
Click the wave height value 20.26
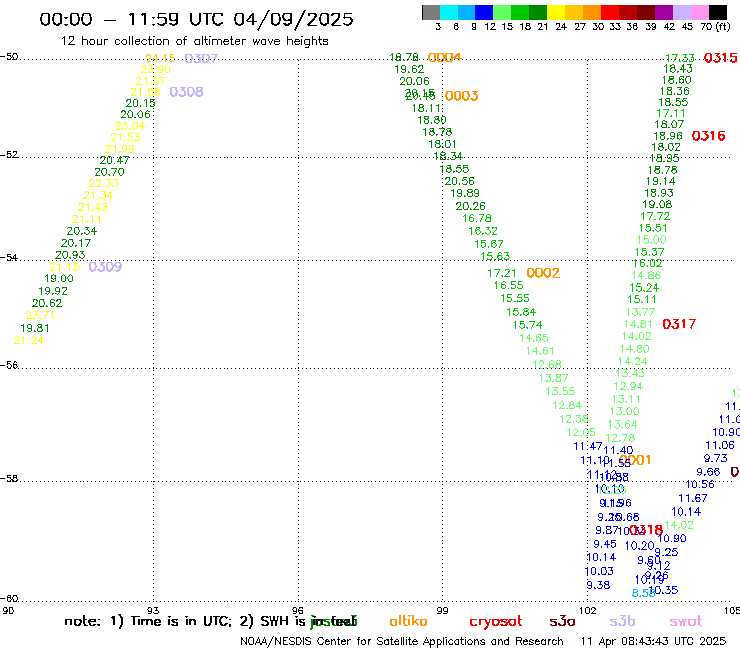tap(471, 206)
